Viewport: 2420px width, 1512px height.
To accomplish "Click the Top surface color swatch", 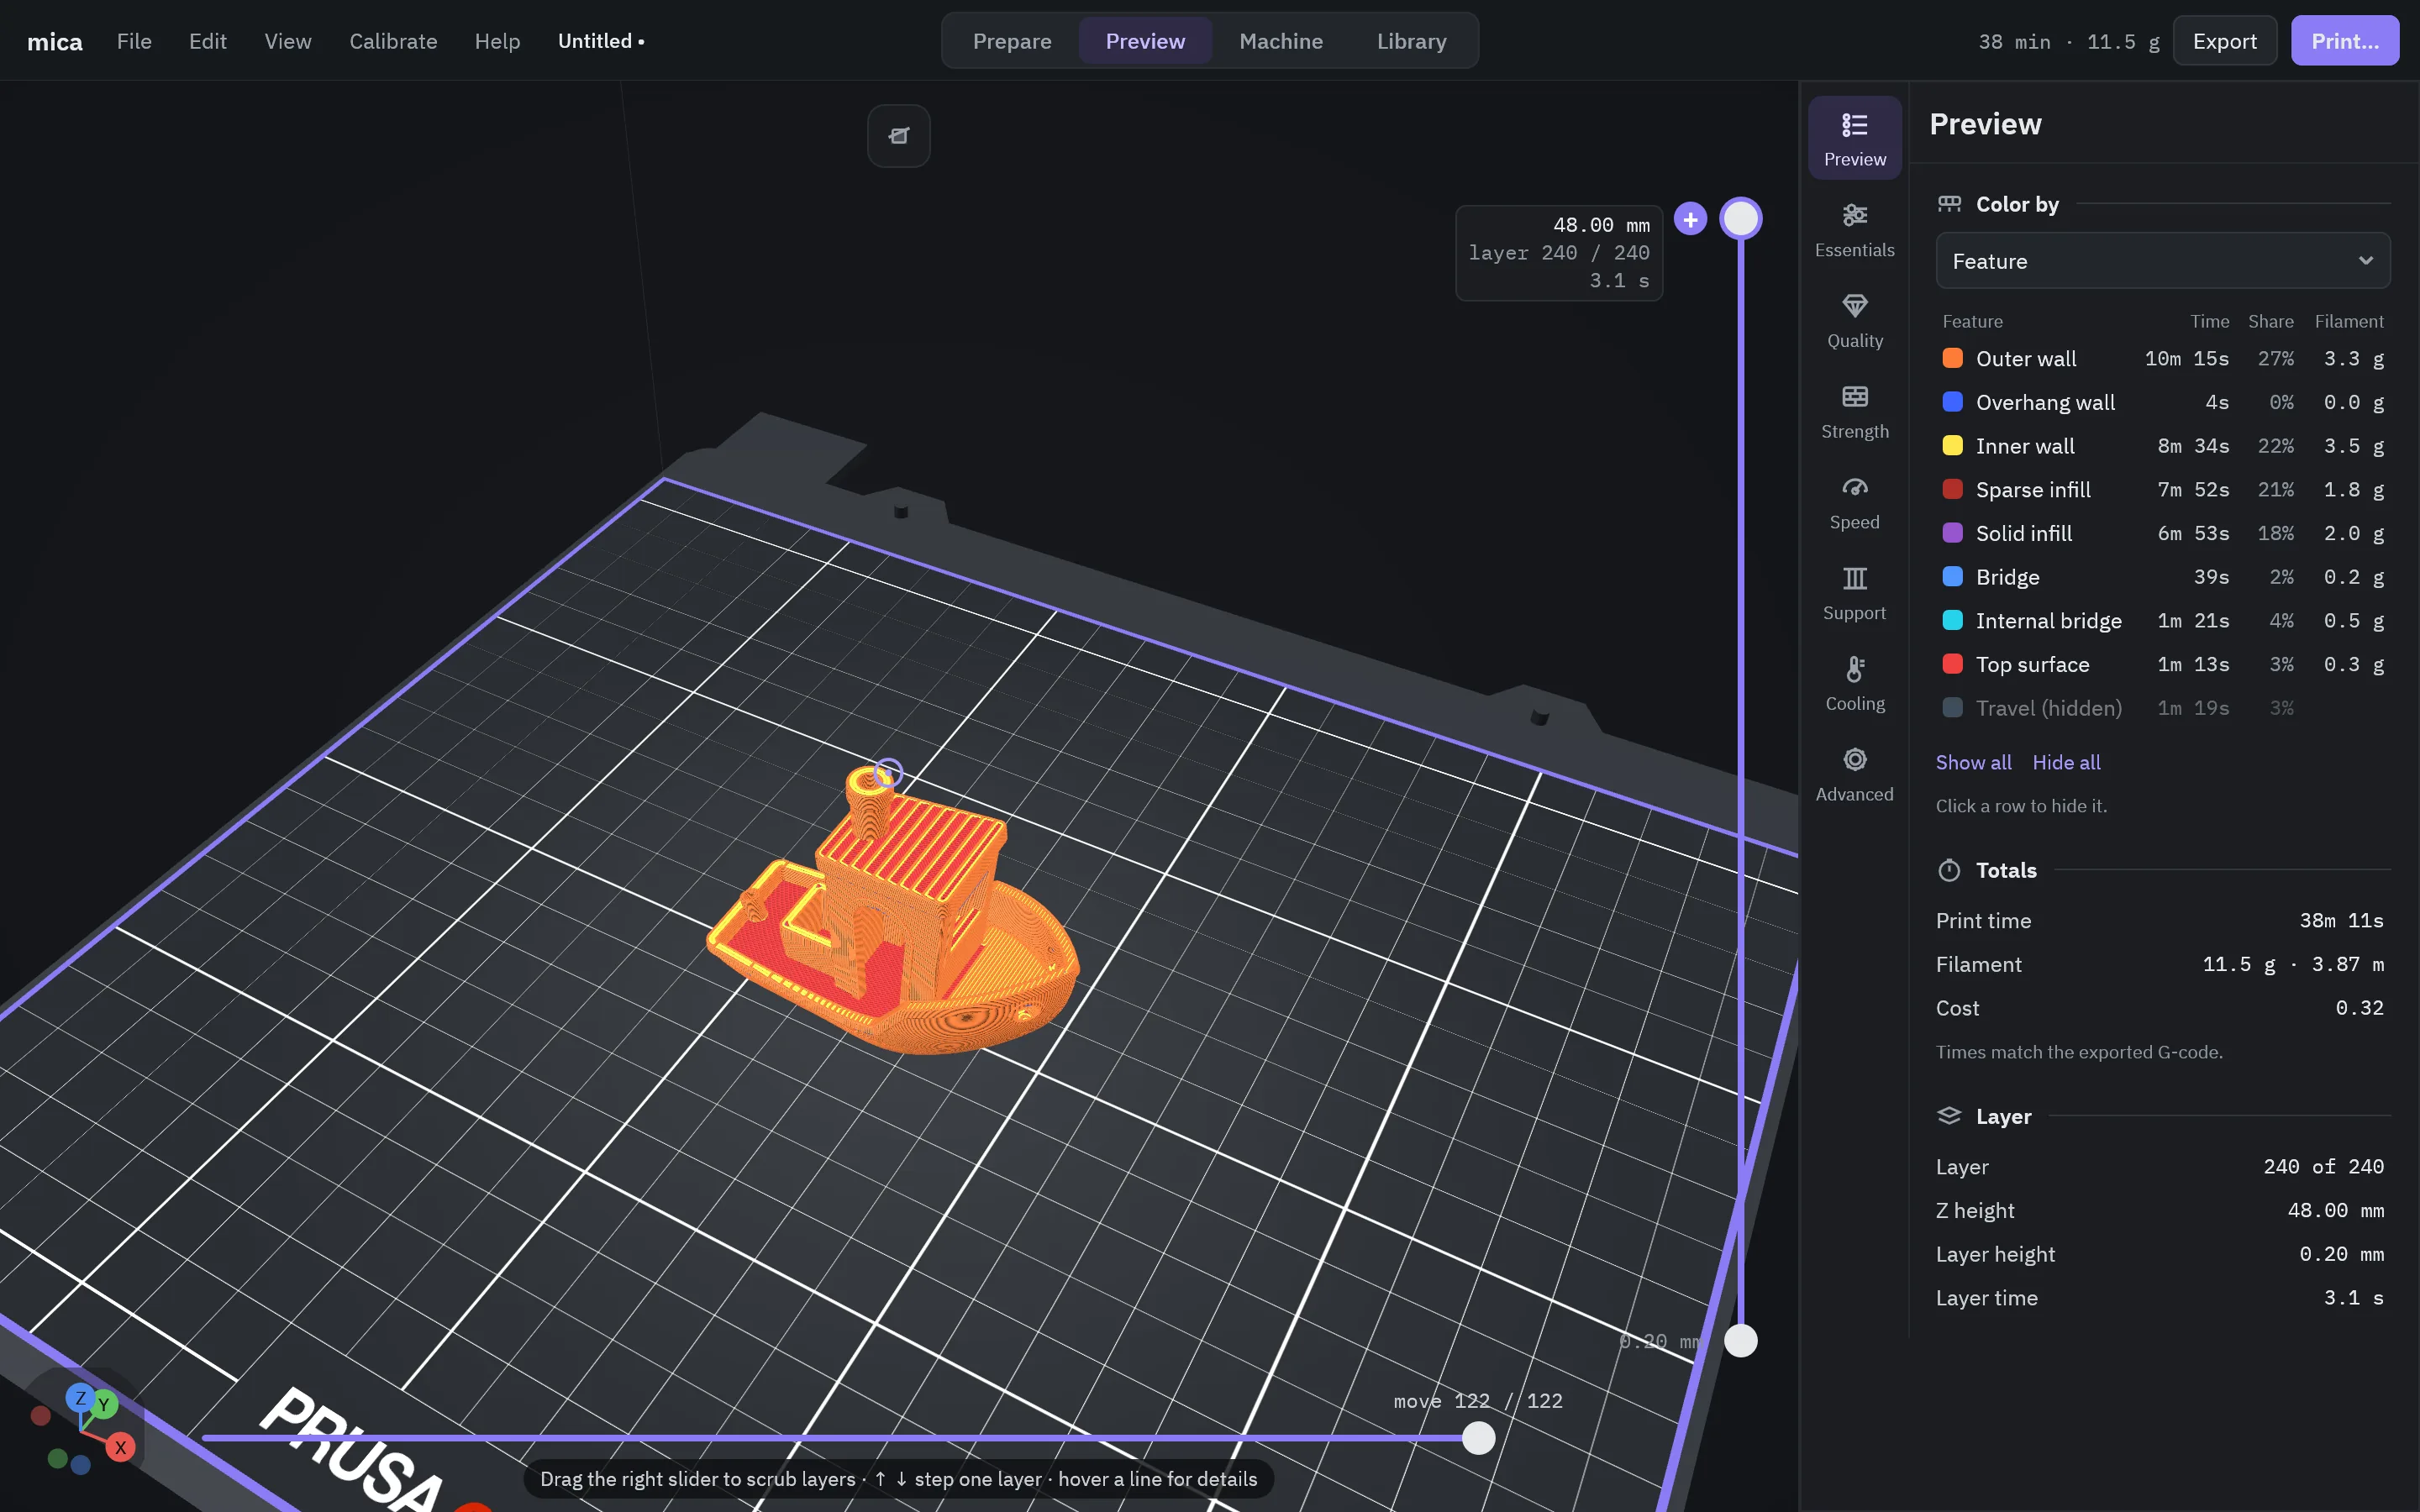I will point(1952,664).
